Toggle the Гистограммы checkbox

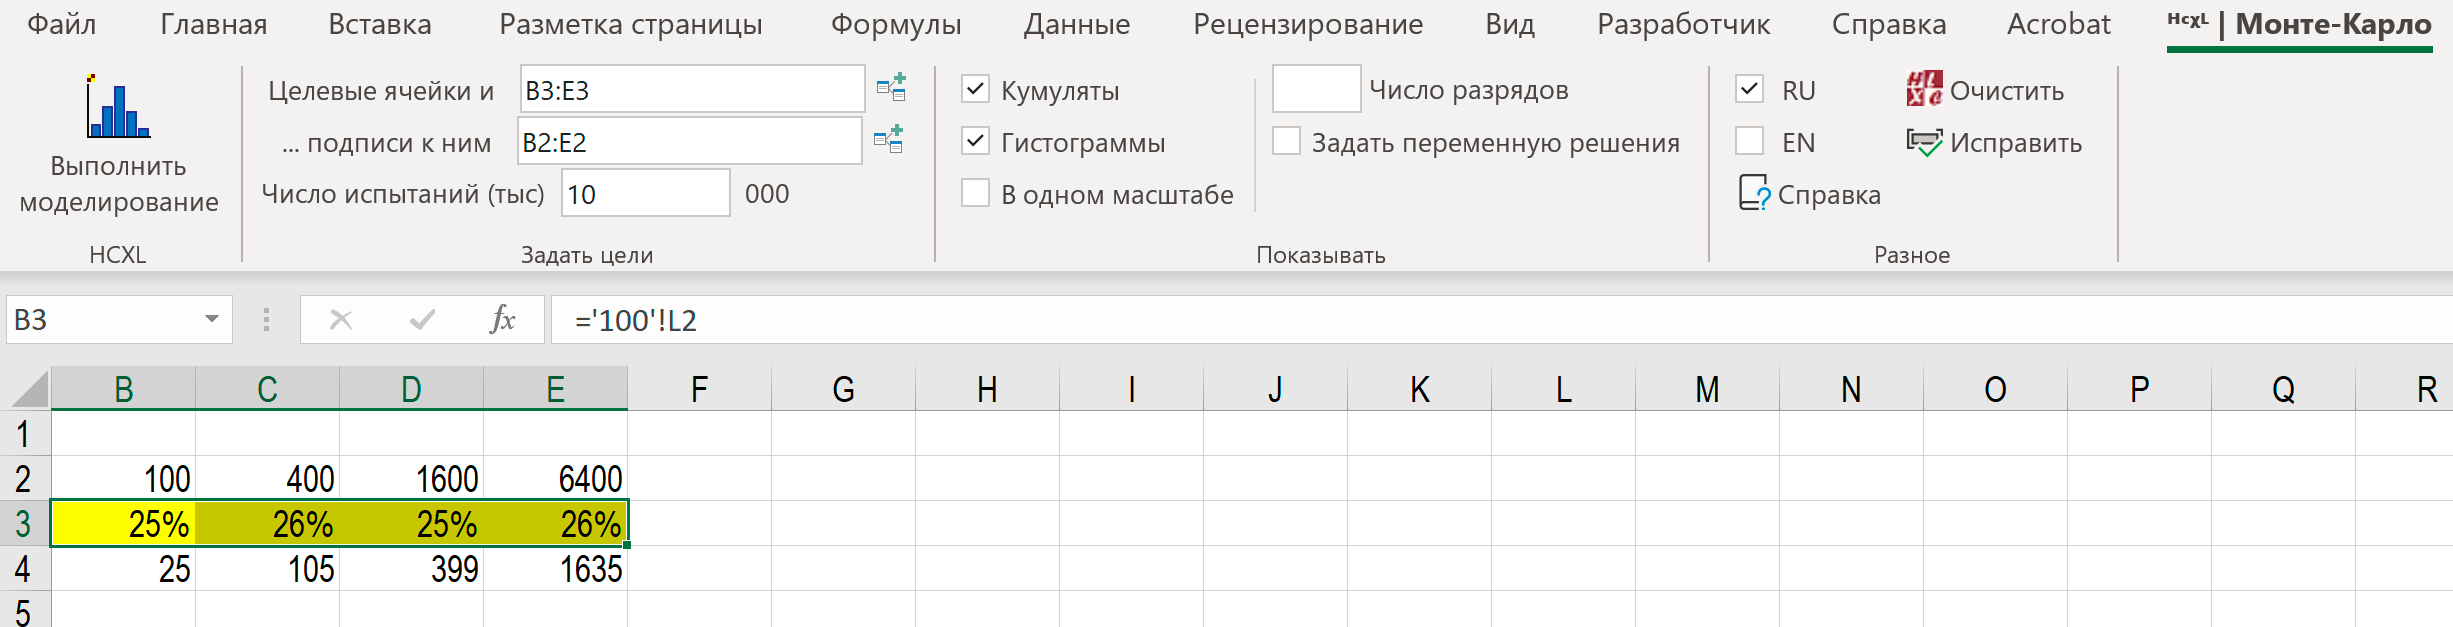[x=975, y=141]
